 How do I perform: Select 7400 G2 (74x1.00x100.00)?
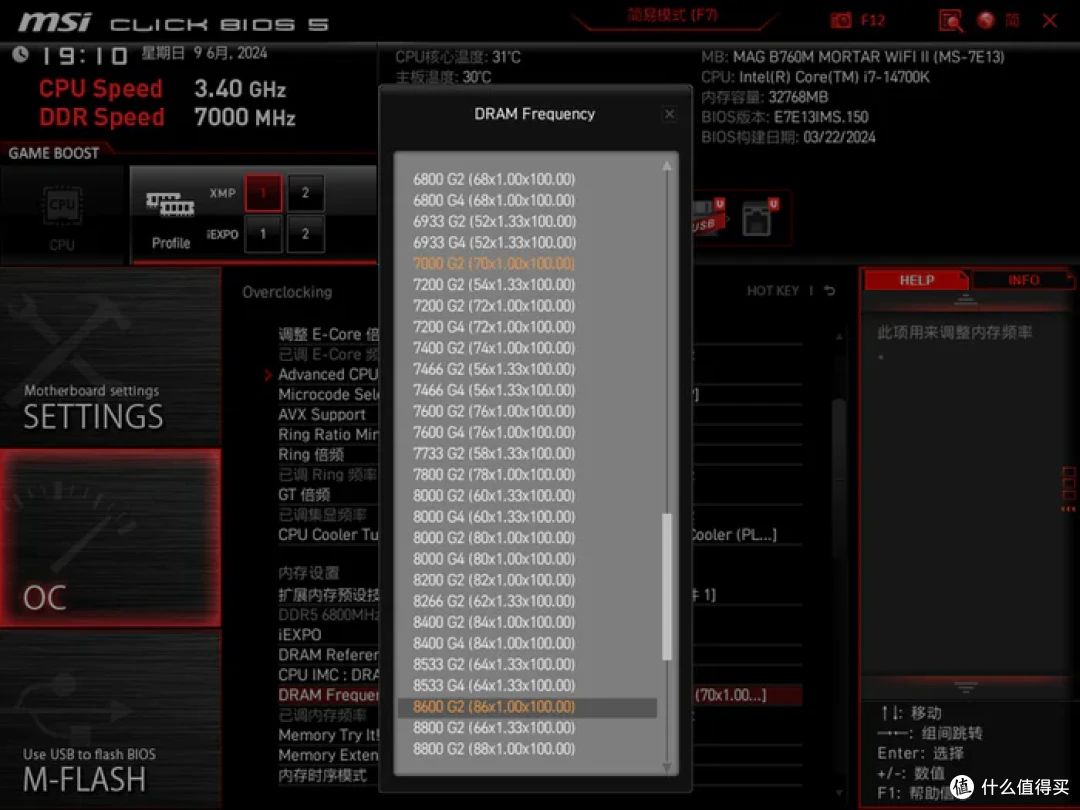[x=493, y=348]
